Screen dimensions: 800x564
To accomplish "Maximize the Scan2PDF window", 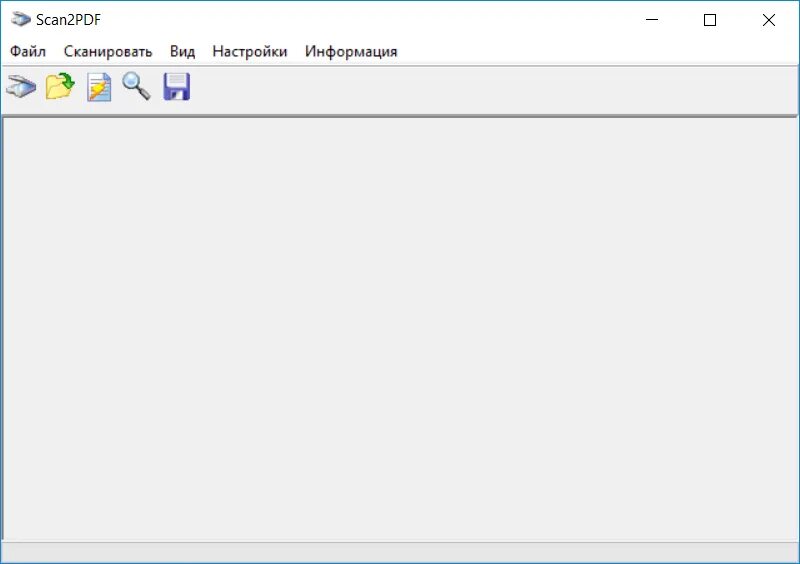I will [710, 20].
